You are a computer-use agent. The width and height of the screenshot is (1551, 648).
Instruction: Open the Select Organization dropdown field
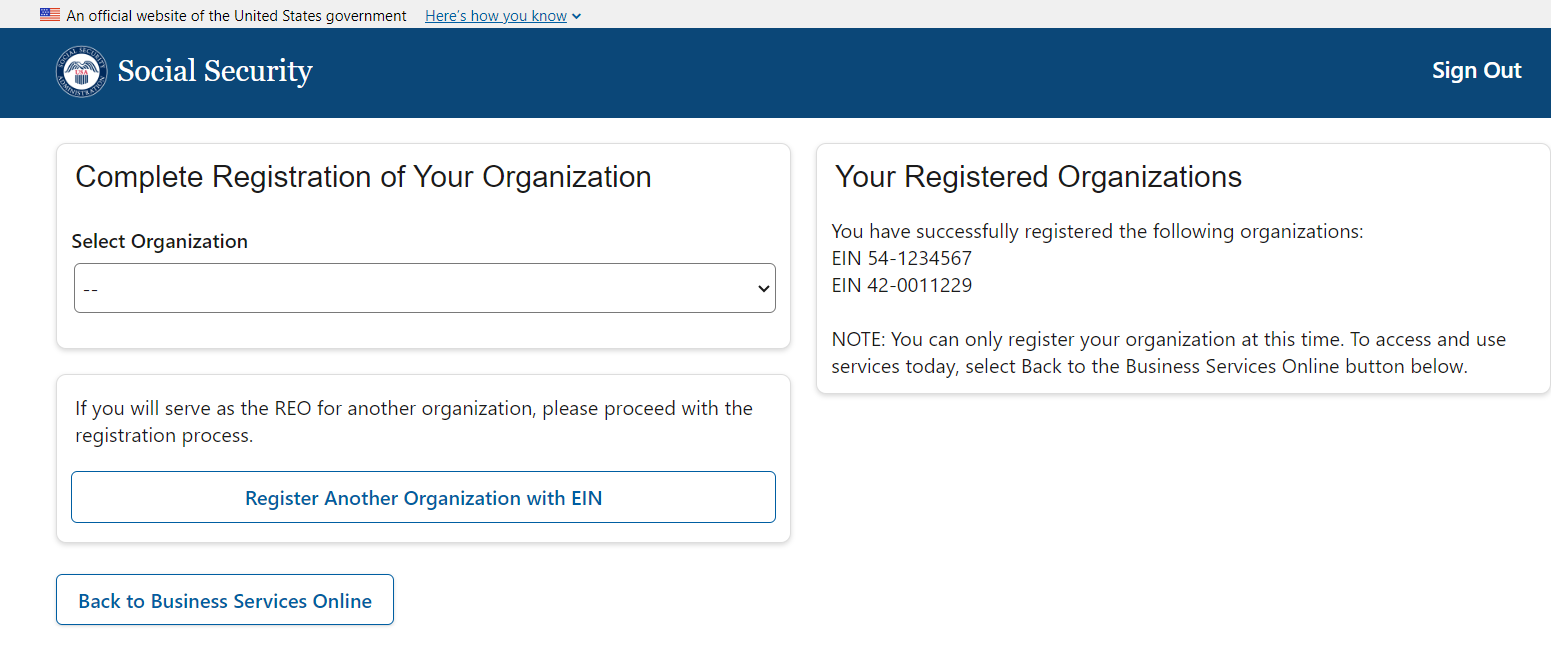pos(410,288)
